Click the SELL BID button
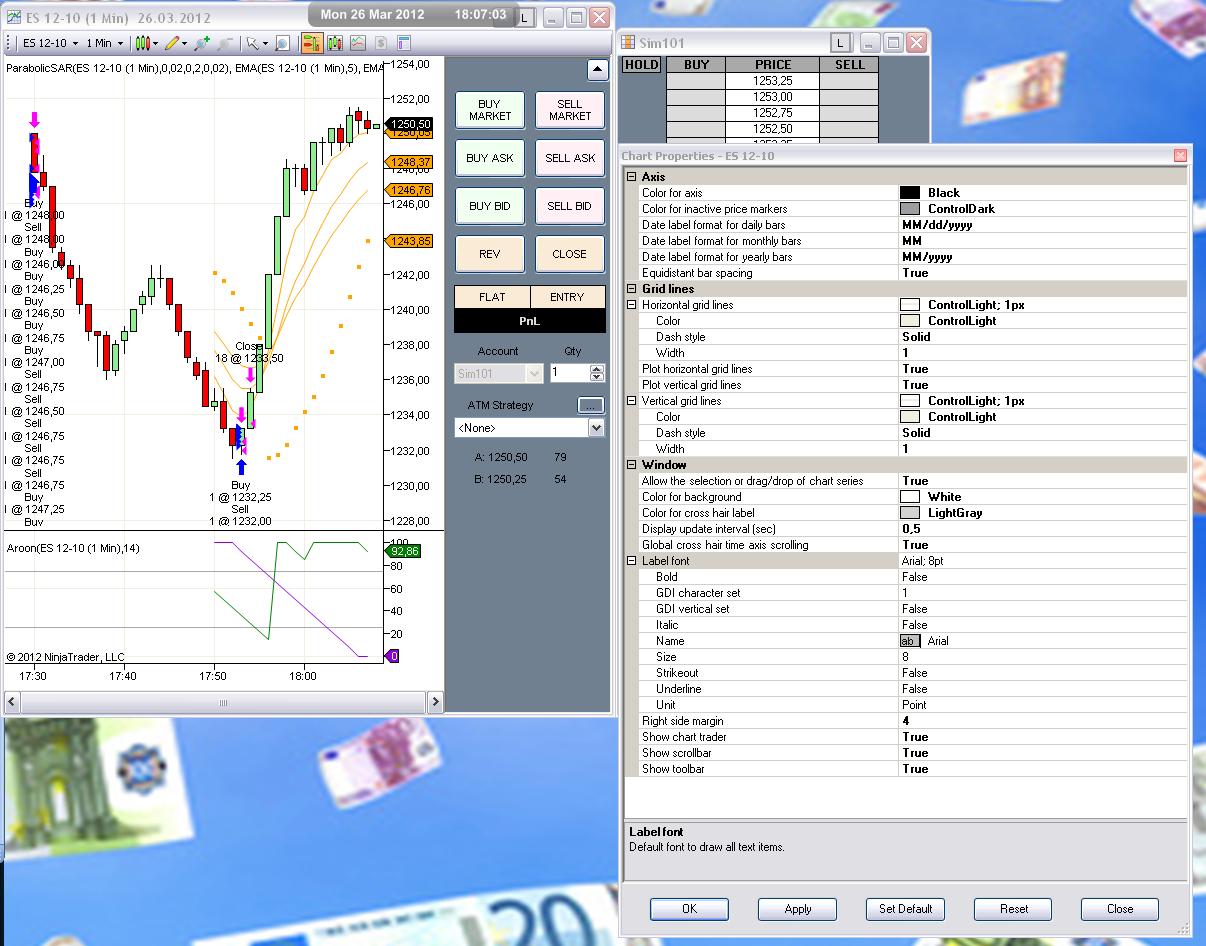The width and height of the screenshot is (1206, 946). (x=570, y=206)
